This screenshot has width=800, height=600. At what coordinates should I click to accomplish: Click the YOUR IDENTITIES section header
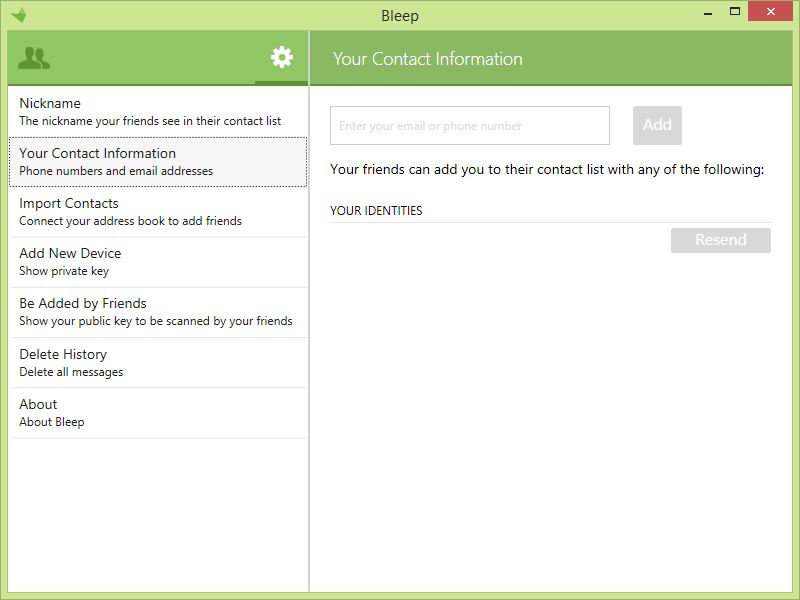[x=376, y=211]
